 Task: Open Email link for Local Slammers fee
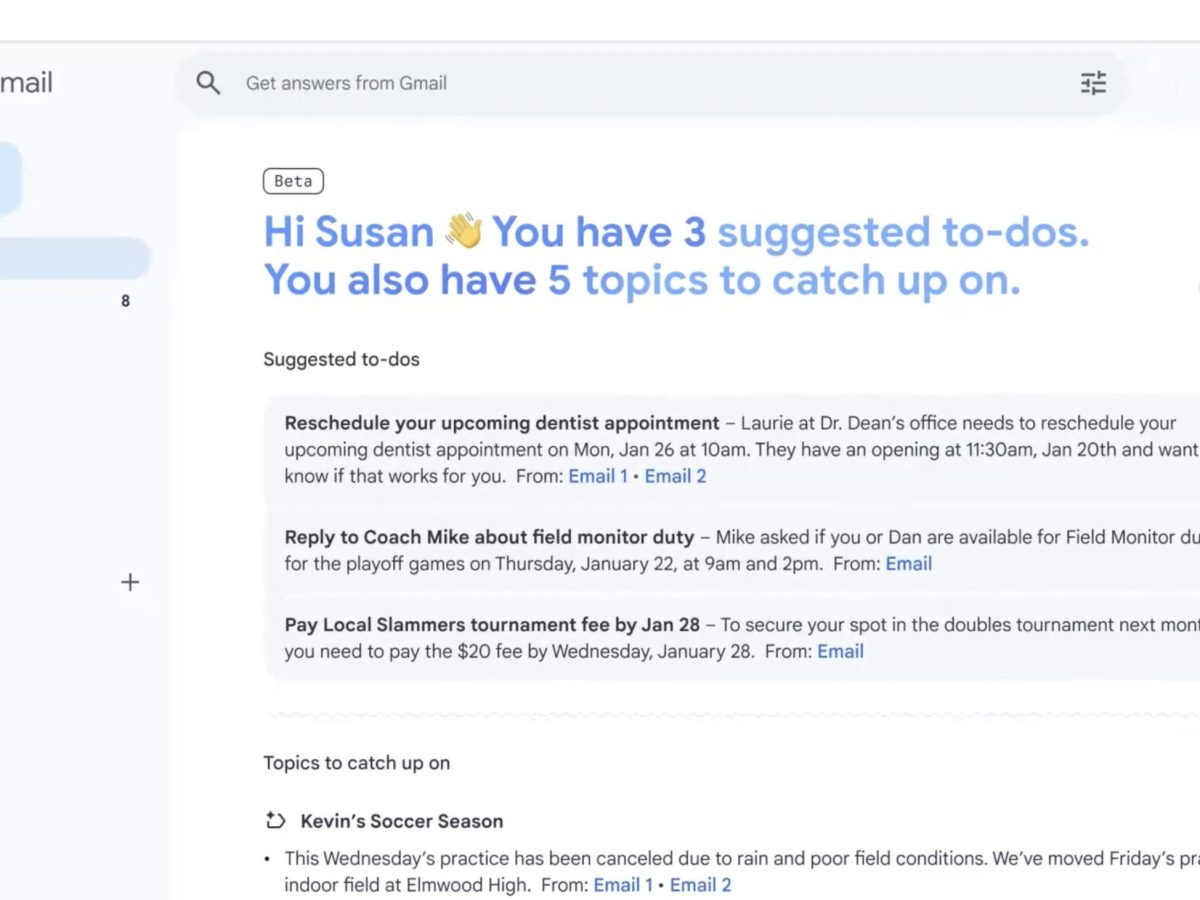coord(840,652)
